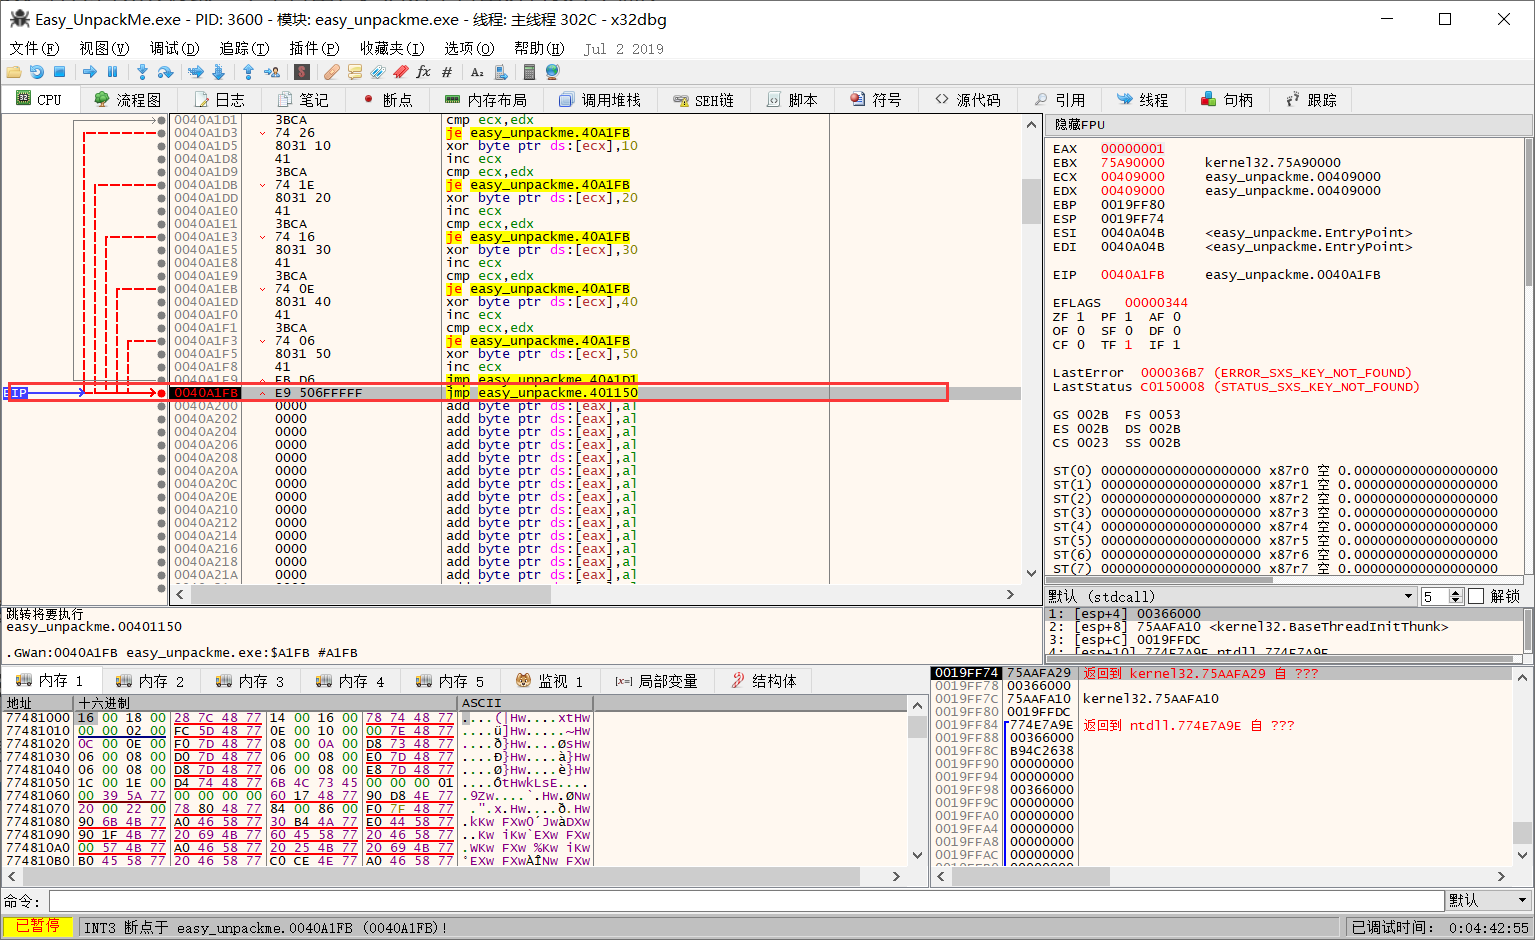This screenshot has width=1535, height=940.
Task: Open the patches band-aid icon
Action: pos(331,72)
